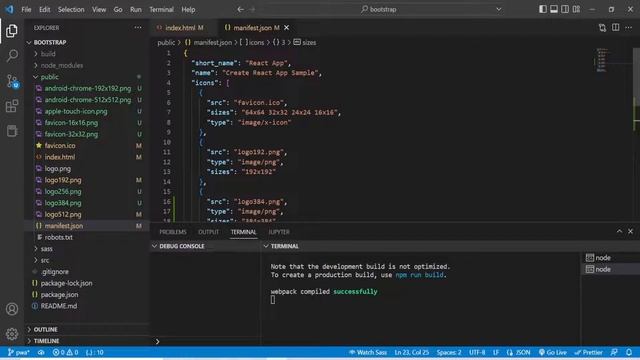The width and height of the screenshot is (640, 360).
Task: Open the Extensions view
Action: click(x=12, y=106)
